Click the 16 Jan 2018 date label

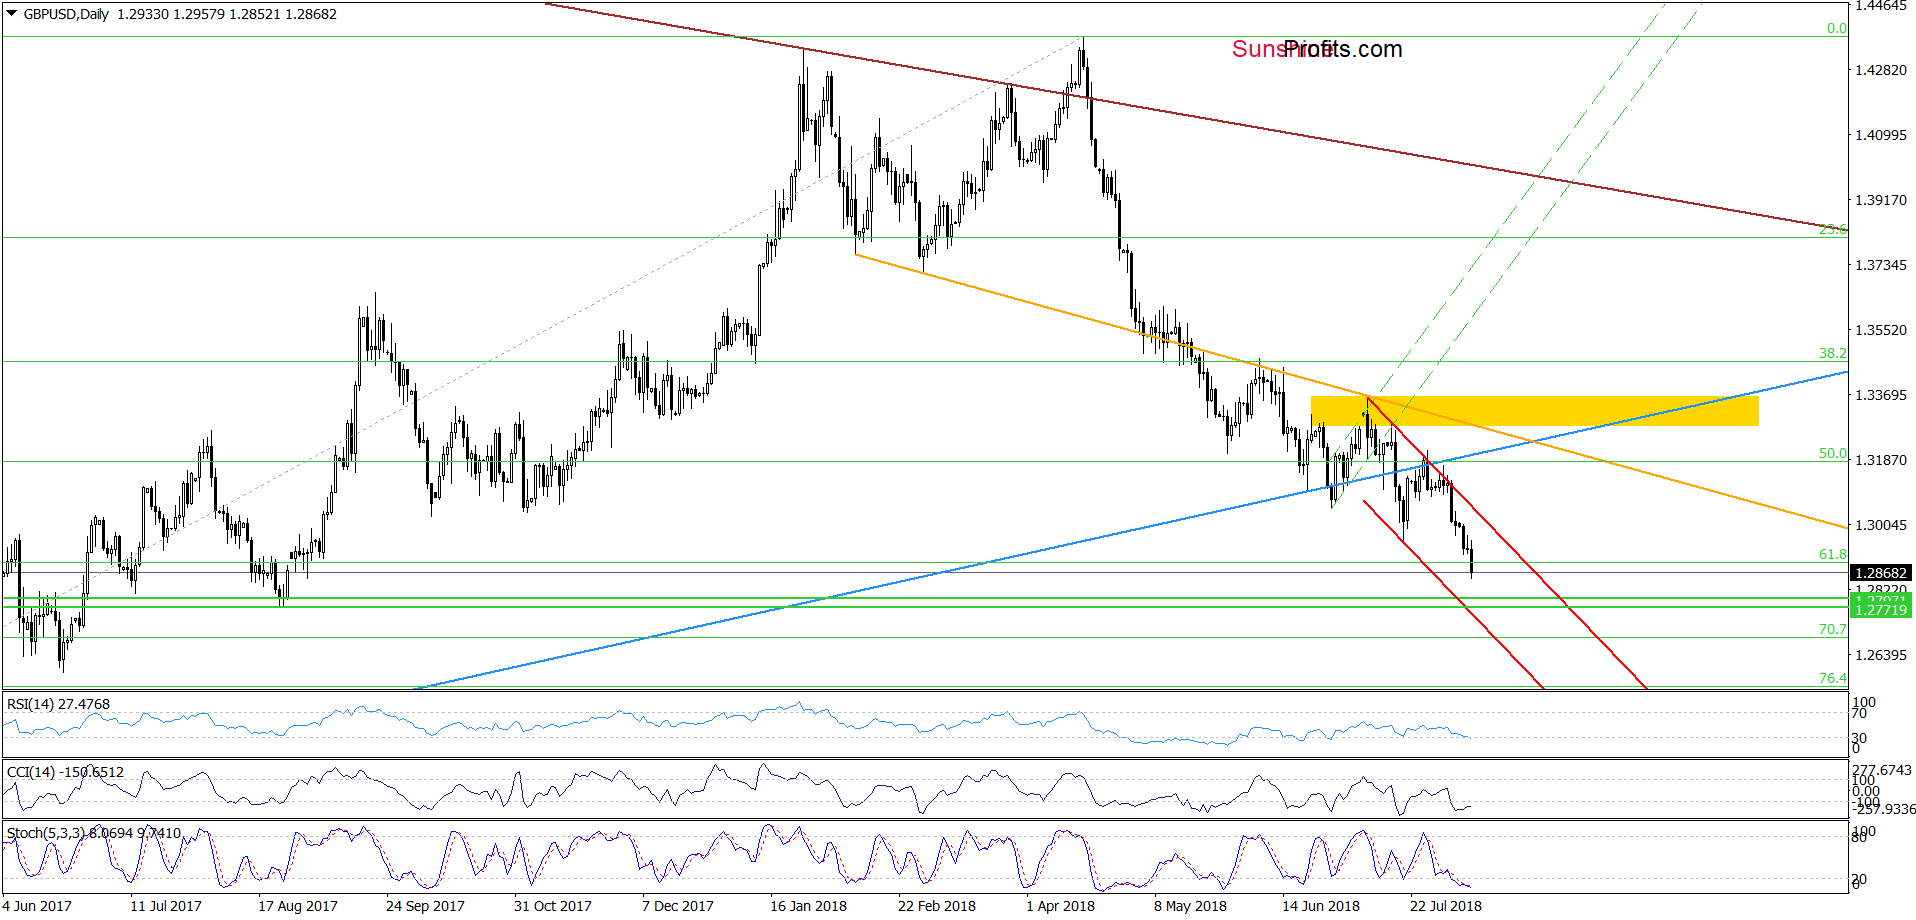808,906
